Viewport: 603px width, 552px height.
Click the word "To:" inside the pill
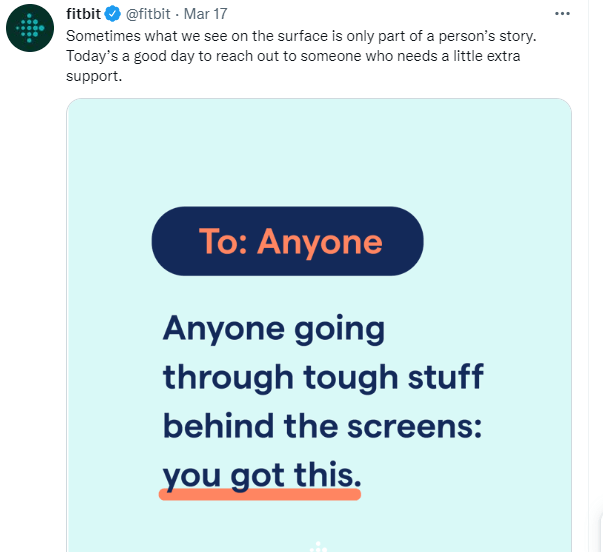[x=223, y=242]
